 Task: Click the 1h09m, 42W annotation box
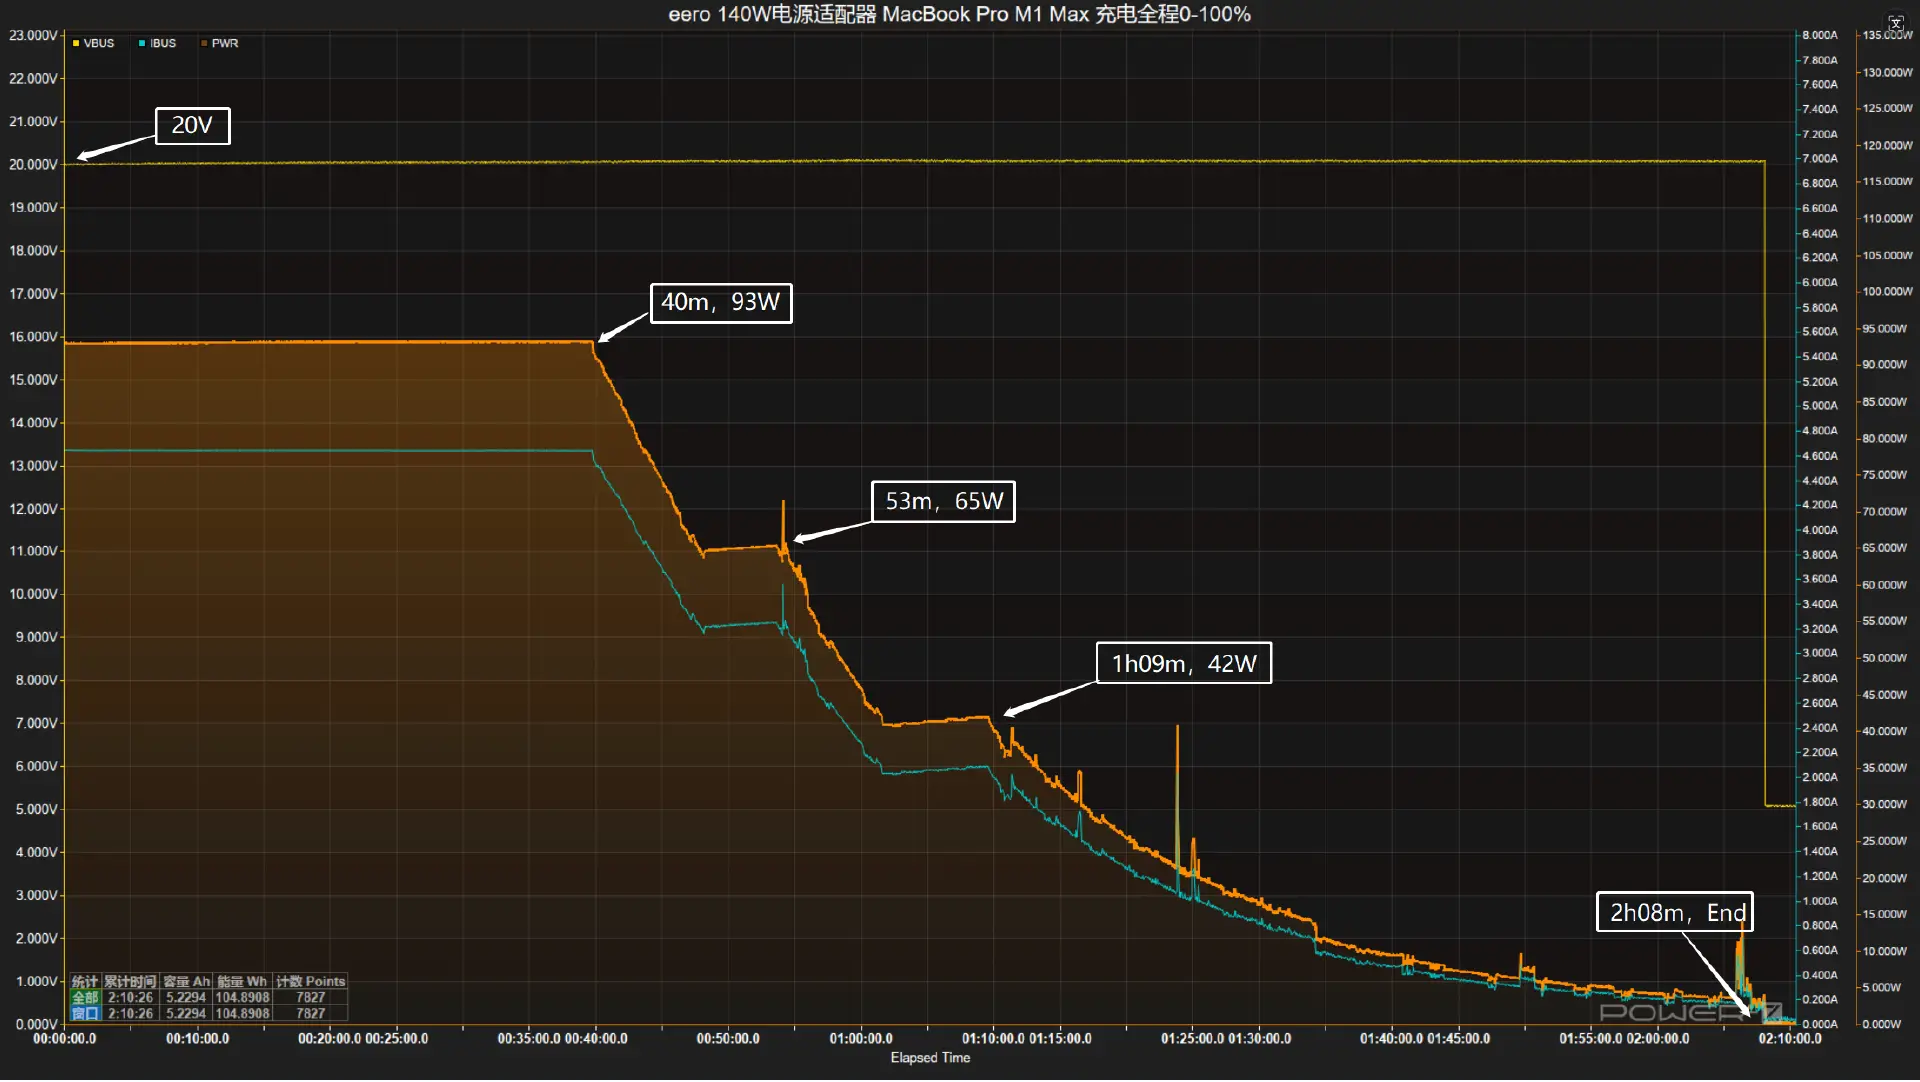tap(1183, 664)
